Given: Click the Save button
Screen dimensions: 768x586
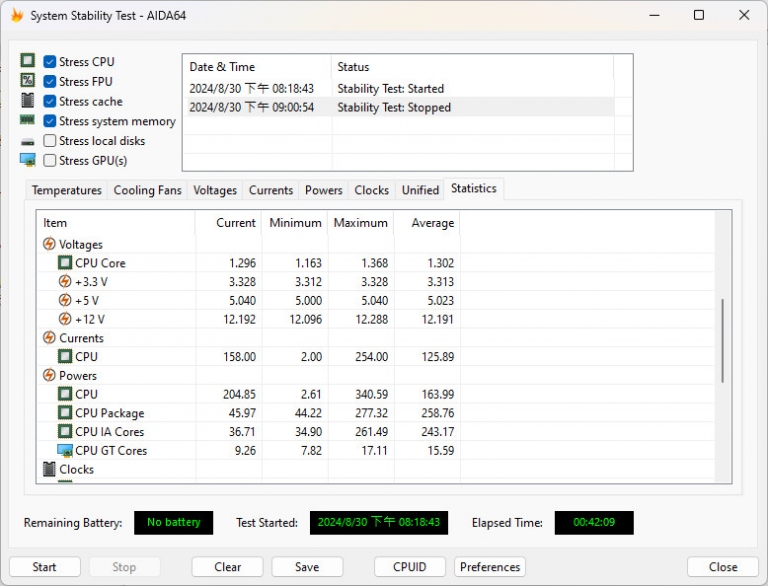Looking at the screenshot, I should [x=307, y=567].
